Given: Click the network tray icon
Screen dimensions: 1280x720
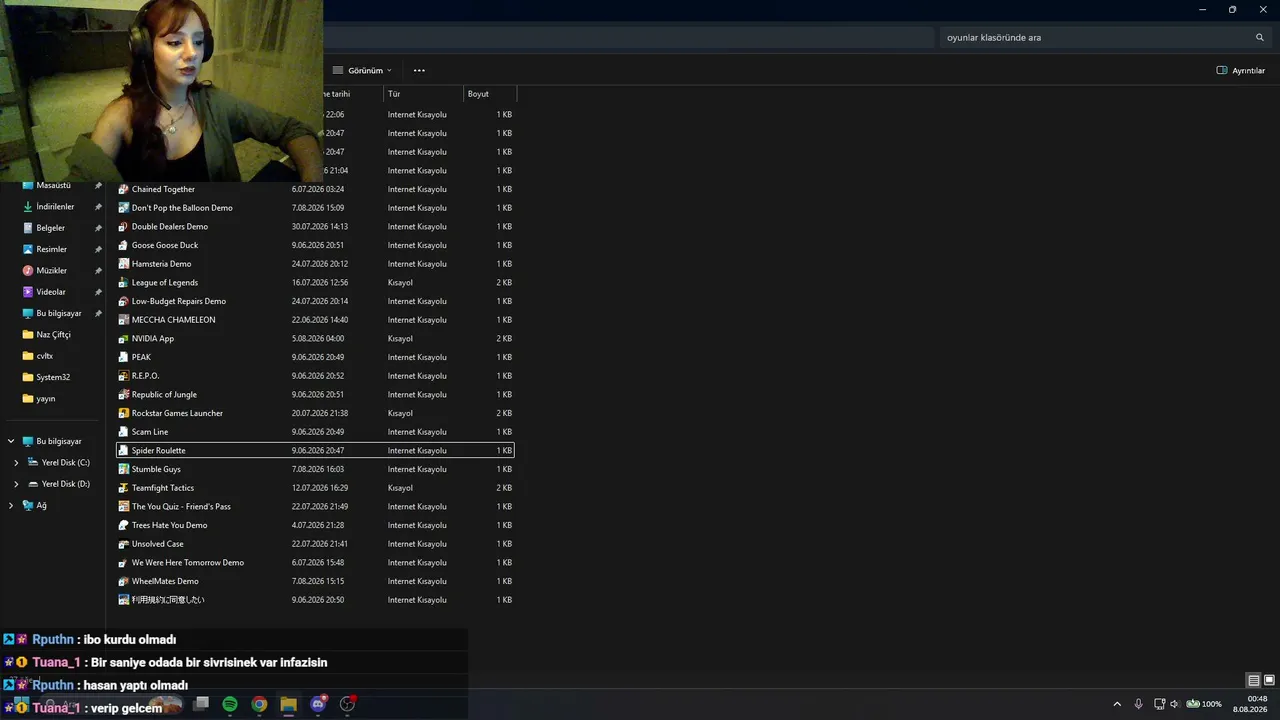Looking at the screenshot, I should 1159,704.
